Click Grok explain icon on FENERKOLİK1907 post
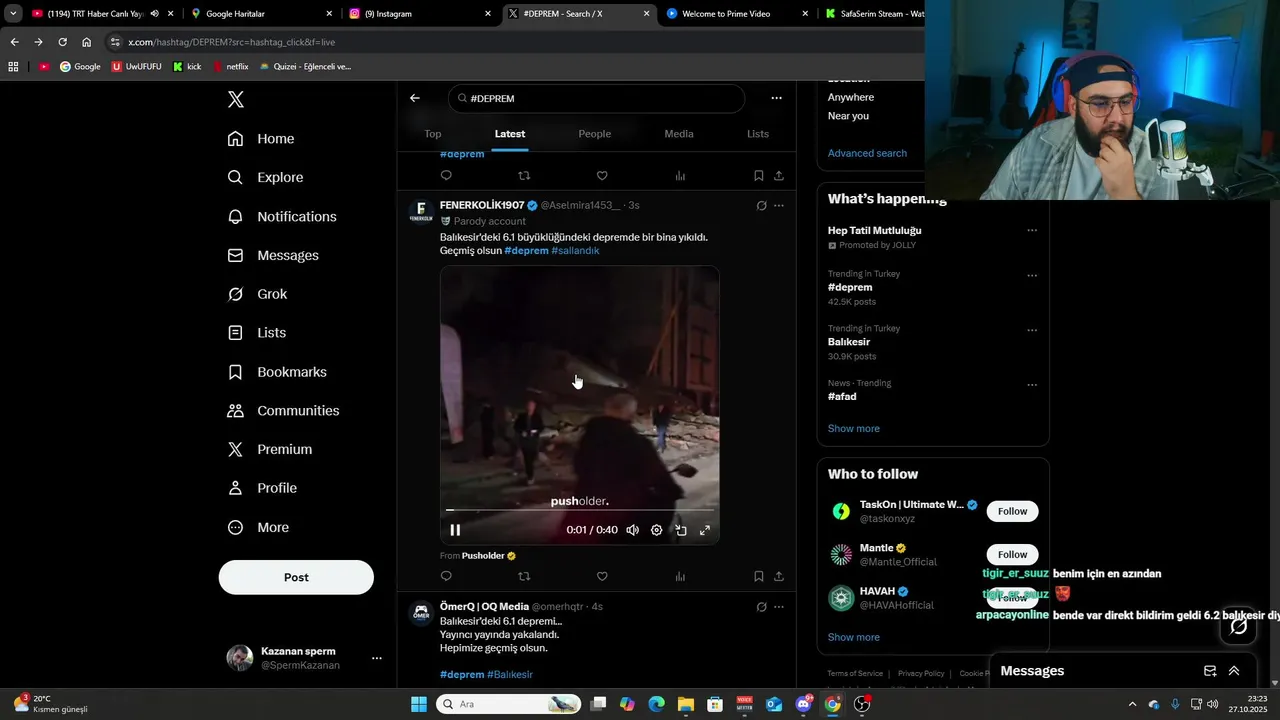 [761, 205]
